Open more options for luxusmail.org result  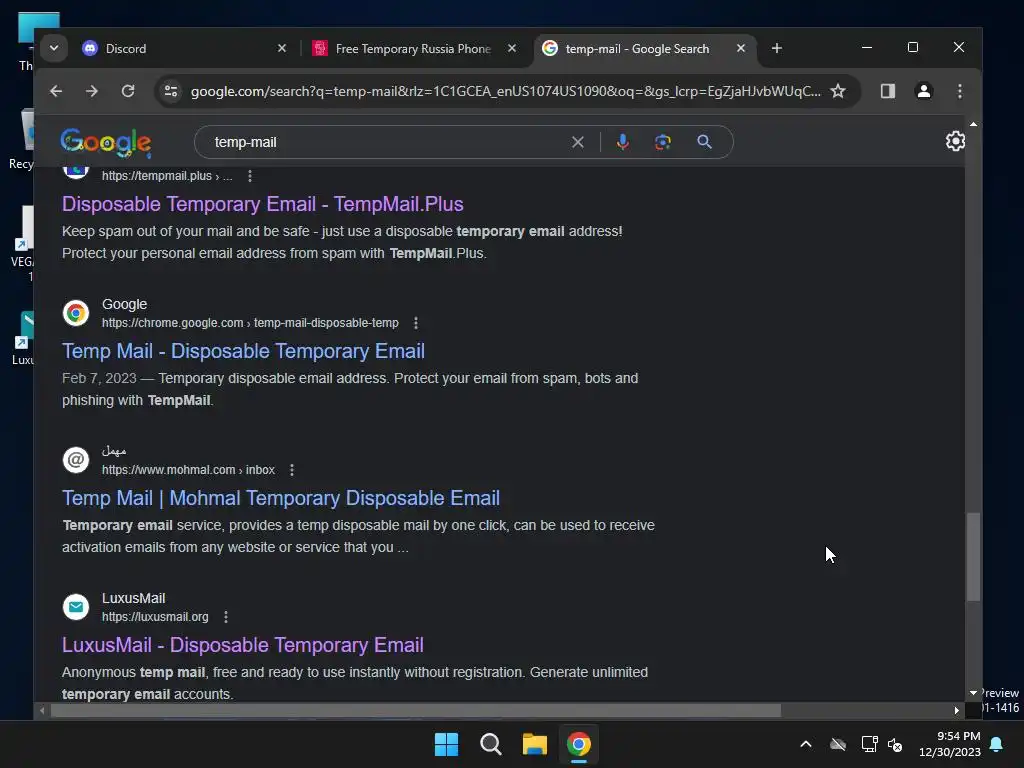[226, 616]
